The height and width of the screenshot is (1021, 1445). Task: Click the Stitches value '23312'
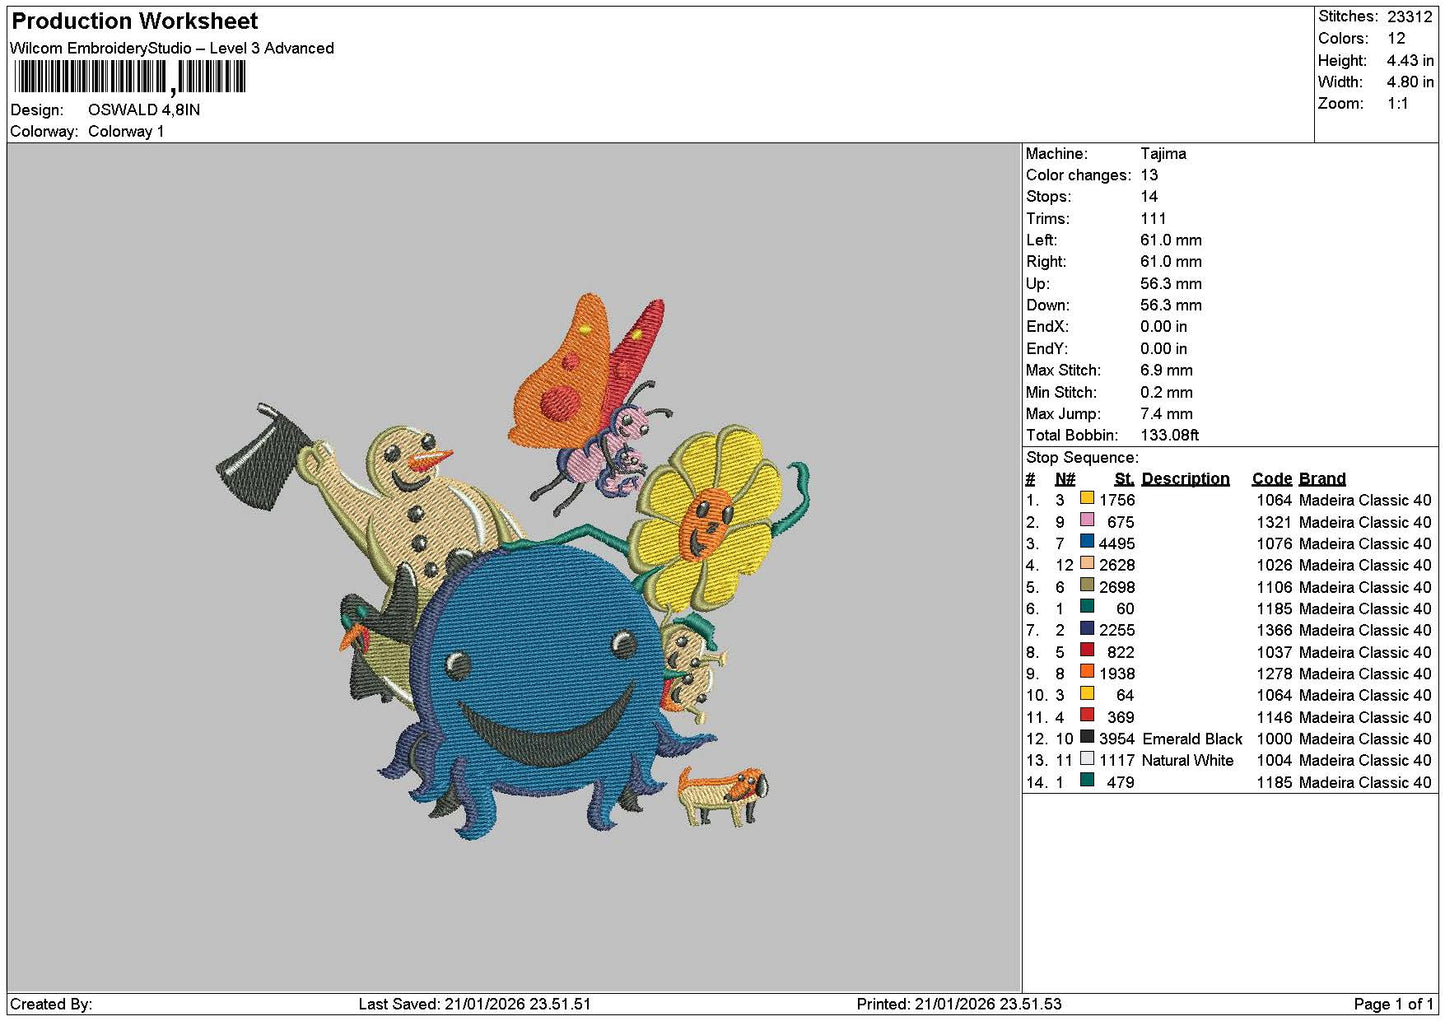pyautogui.click(x=1410, y=17)
